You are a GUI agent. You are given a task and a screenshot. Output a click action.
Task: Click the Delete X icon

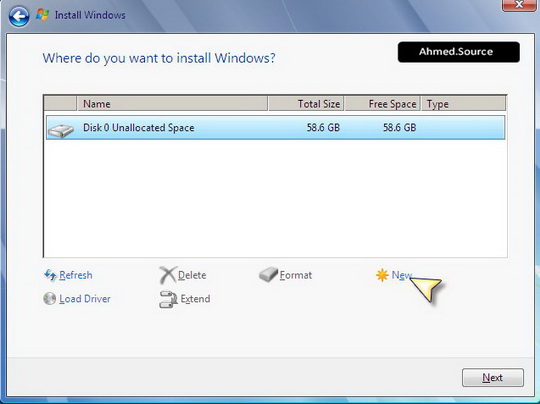(168, 275)
